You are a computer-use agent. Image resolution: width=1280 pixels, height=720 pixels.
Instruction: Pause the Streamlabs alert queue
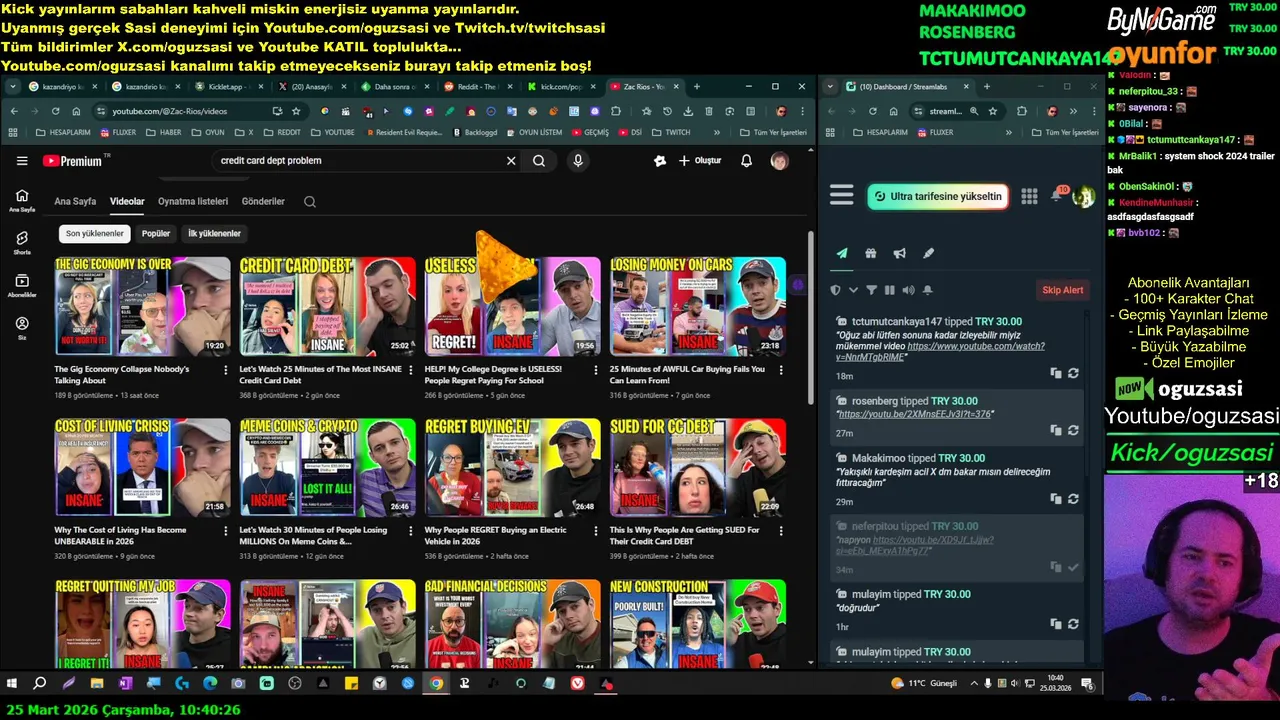[x=889, y=290]
